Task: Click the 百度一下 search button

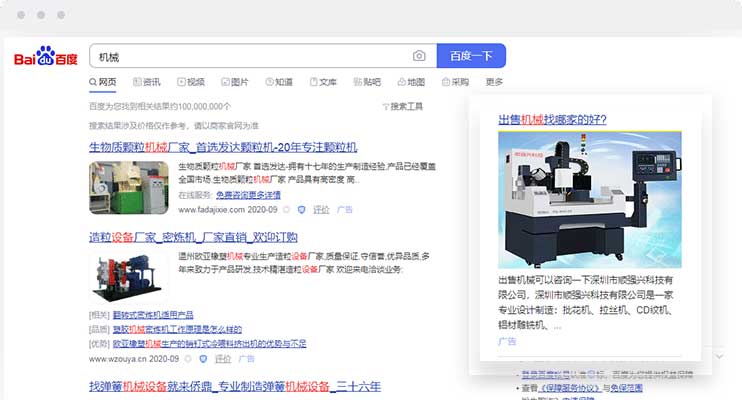Action: pyautogui.click(x=471, y=56)
